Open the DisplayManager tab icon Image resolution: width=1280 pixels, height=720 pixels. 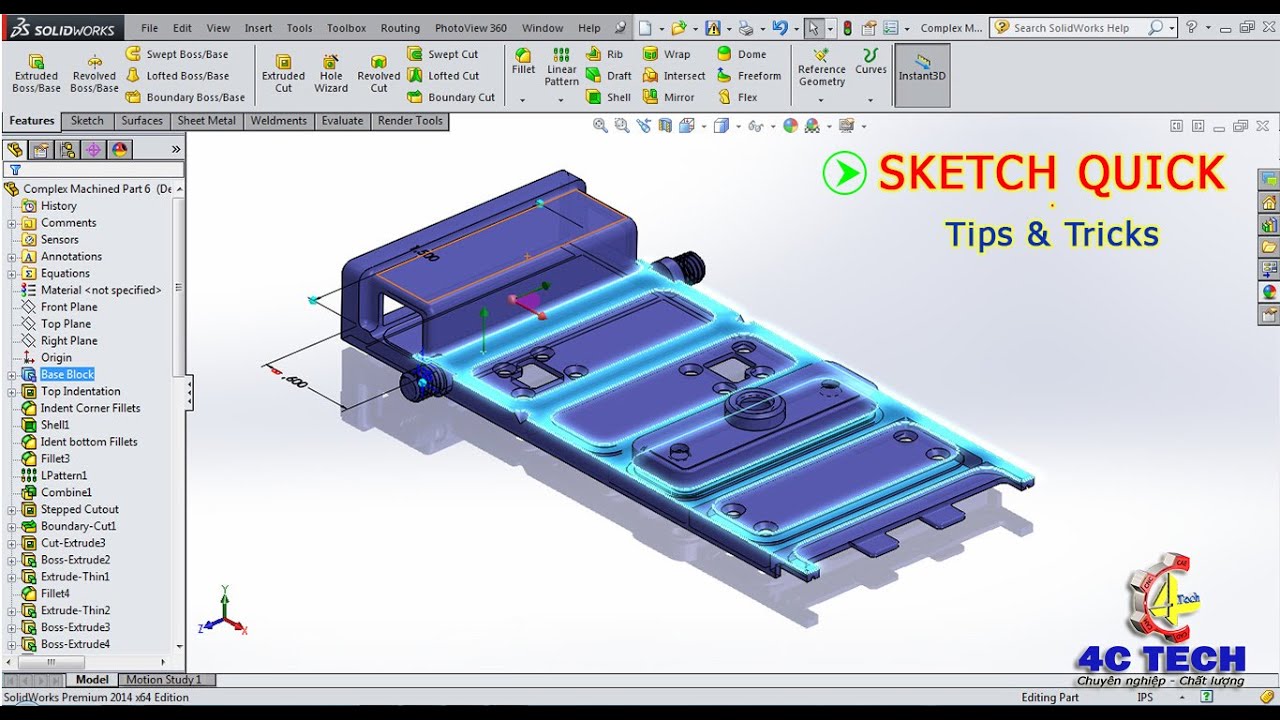[119, 150]
